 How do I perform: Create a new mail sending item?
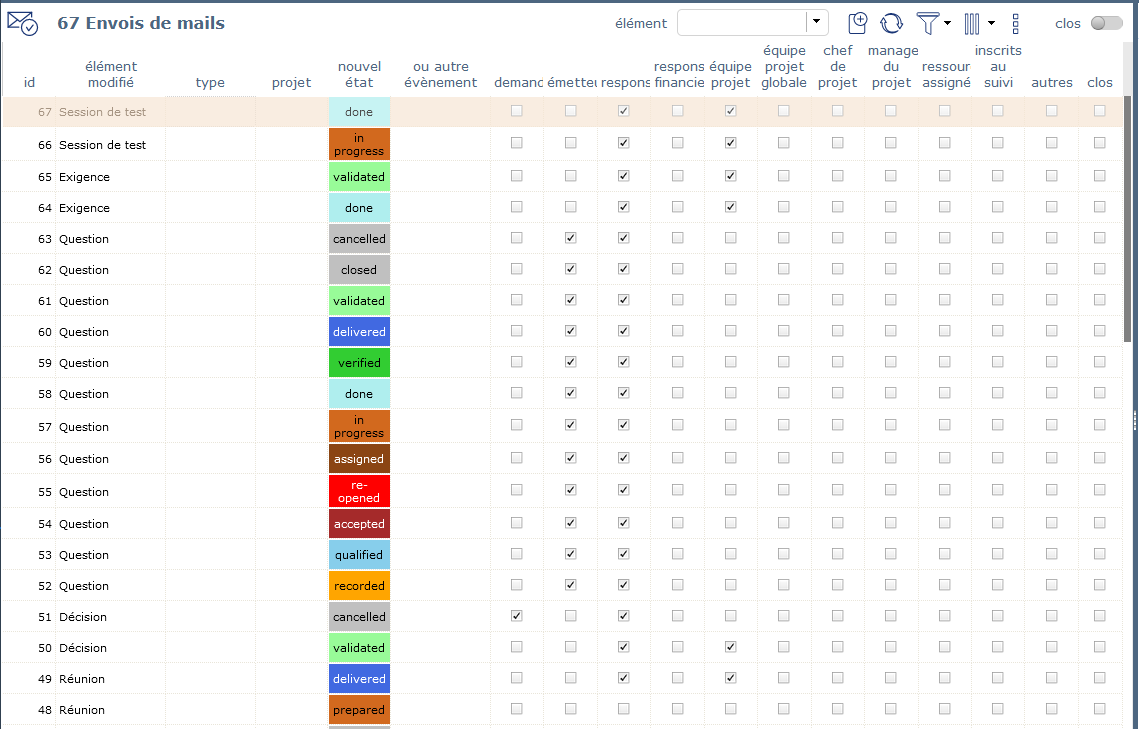click(857, 23)
